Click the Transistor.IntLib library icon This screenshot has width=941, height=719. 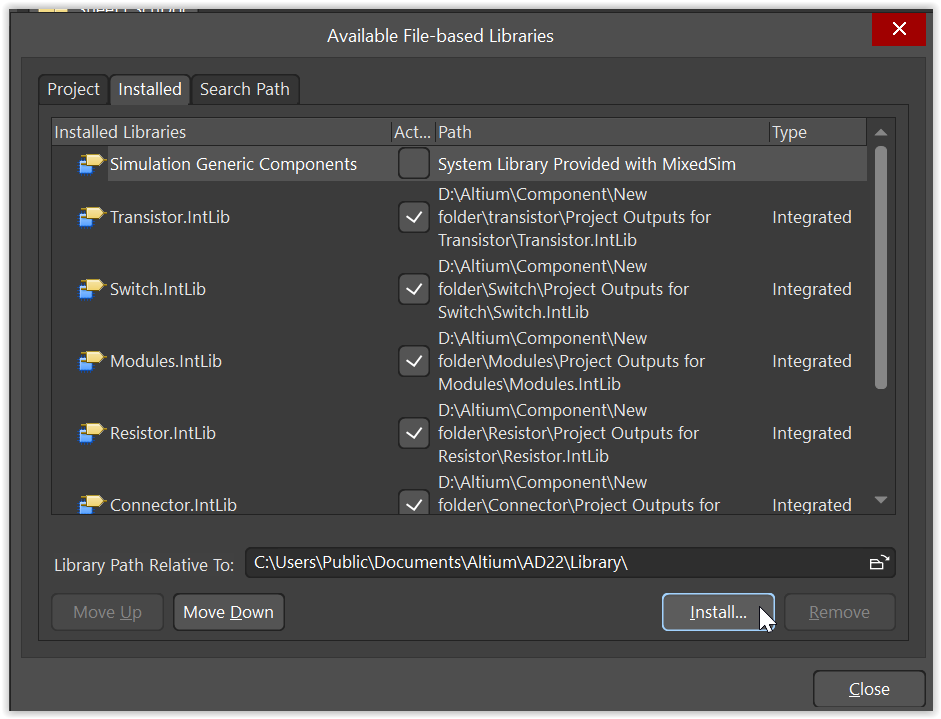click(x=91, y=217)
